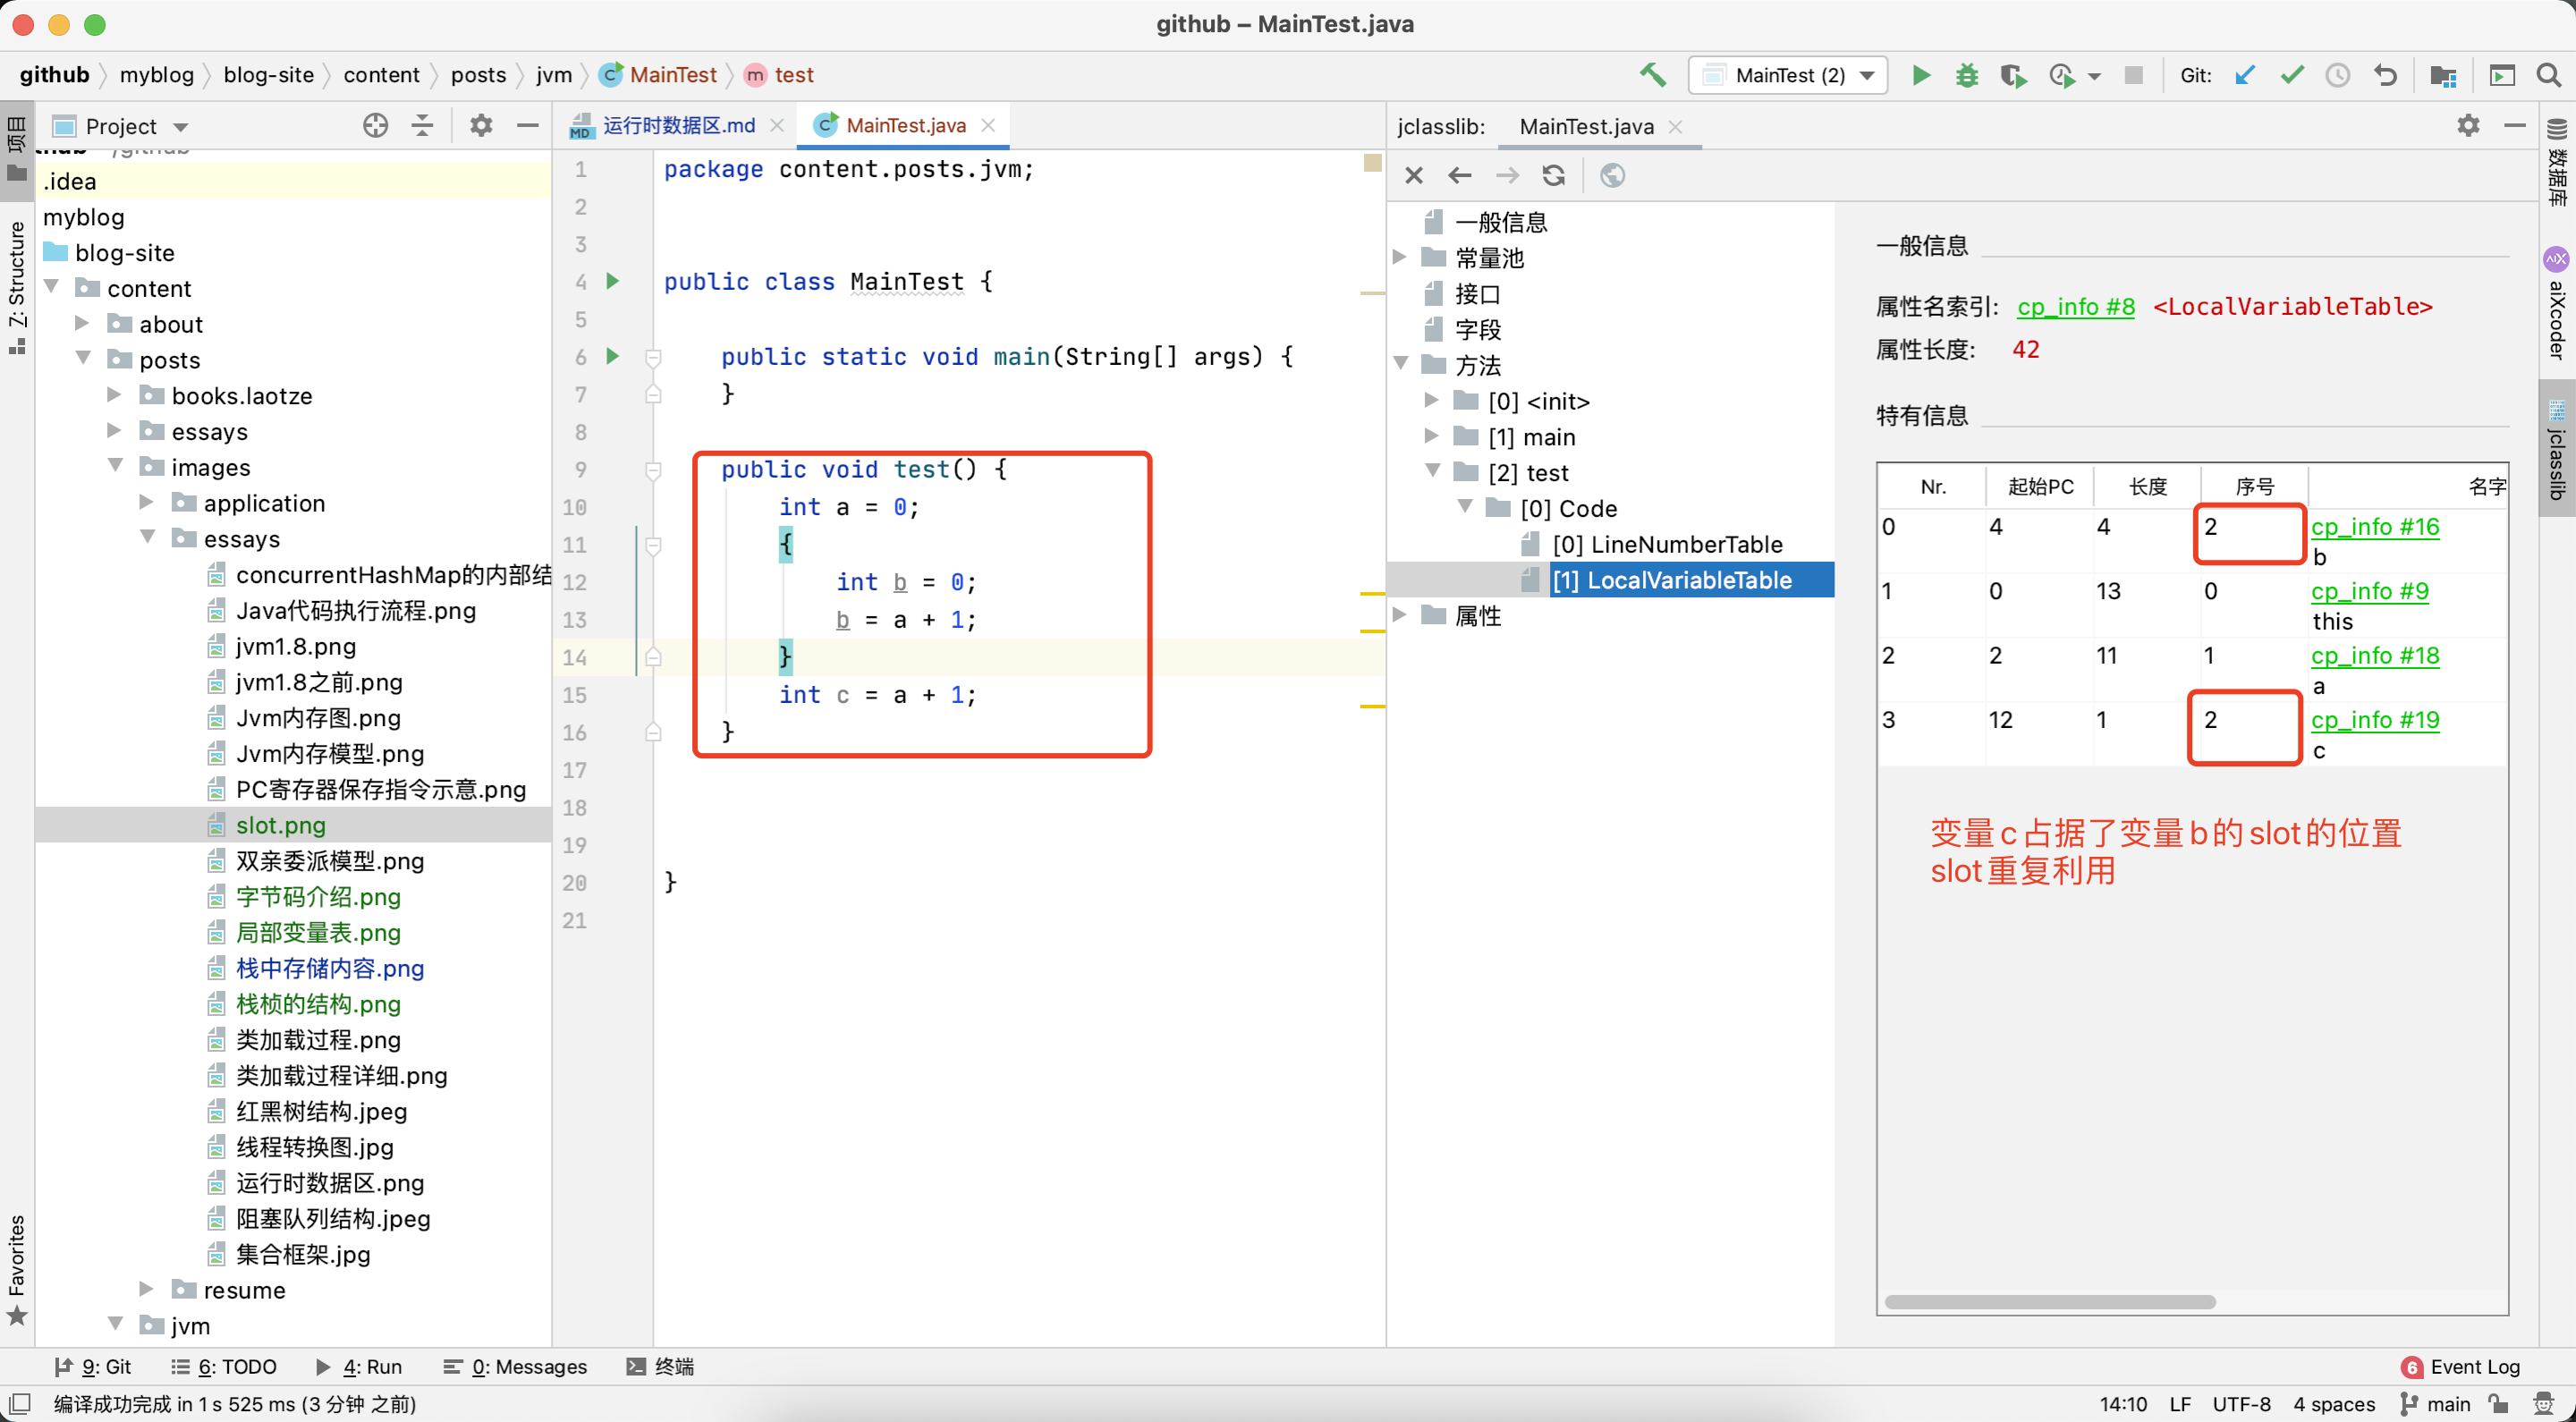Image resolution: width=2576 pixels, height=1422 pixels.
Task: Click cp_info #16 hyperlink
Action: (x=2375, y=525)
